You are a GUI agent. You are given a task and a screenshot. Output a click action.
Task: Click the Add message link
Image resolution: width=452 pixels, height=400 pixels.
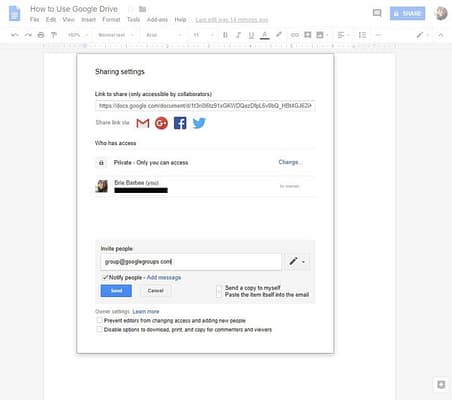tap(164, 277)
